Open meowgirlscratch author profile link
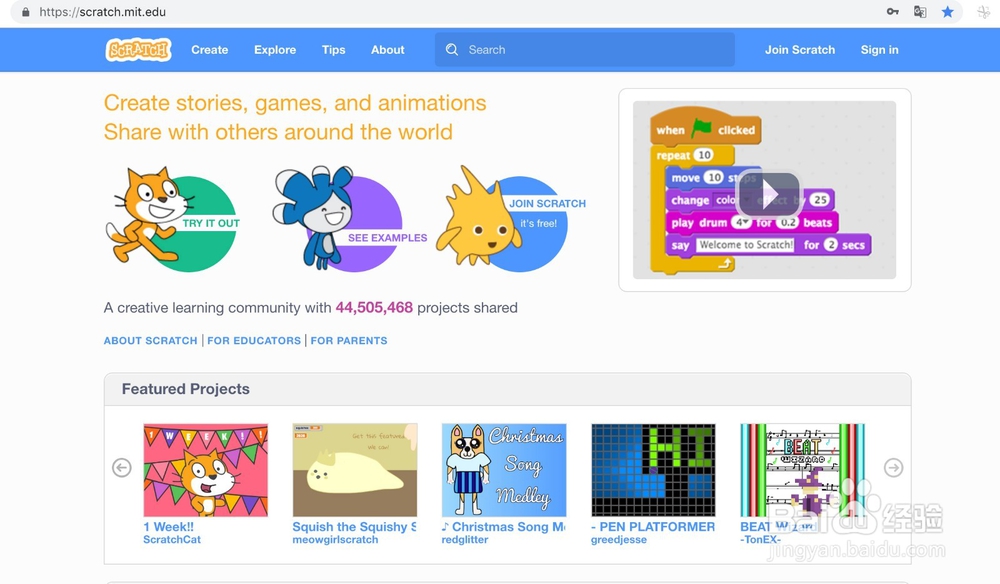The height and width of the screenshot is (584, 1000). (335, 539)
